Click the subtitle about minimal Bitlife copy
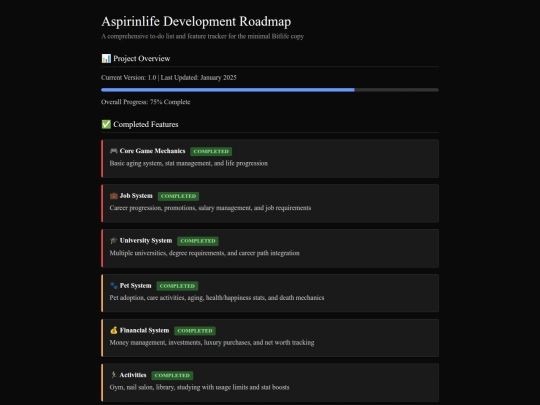 (202, 36)
